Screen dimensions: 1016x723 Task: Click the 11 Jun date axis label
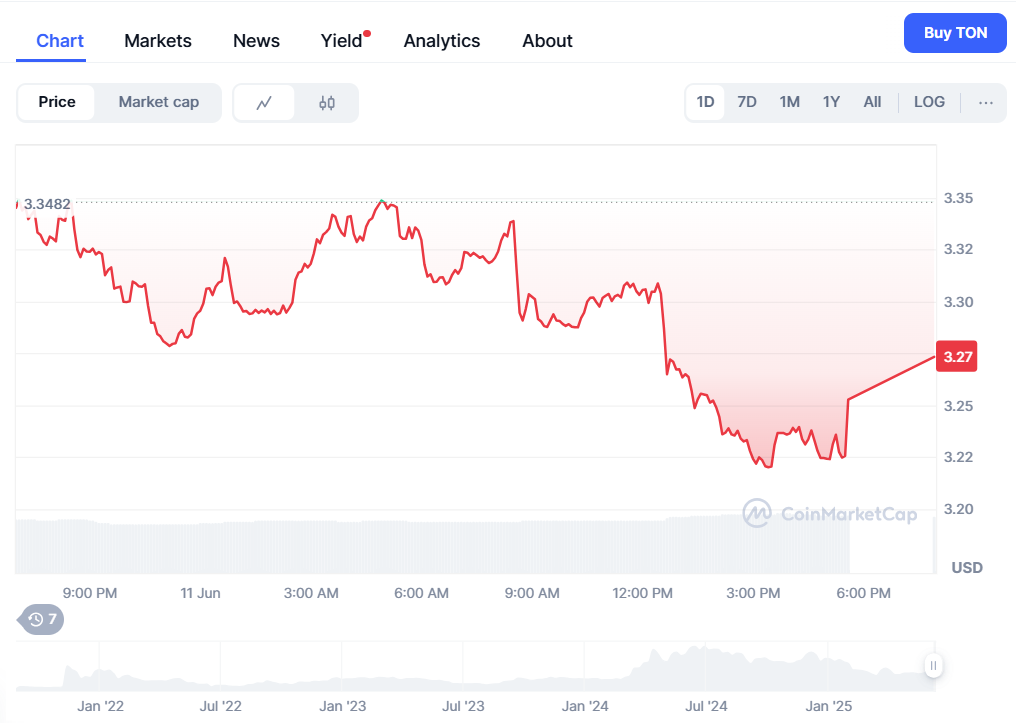pos(200,593)
